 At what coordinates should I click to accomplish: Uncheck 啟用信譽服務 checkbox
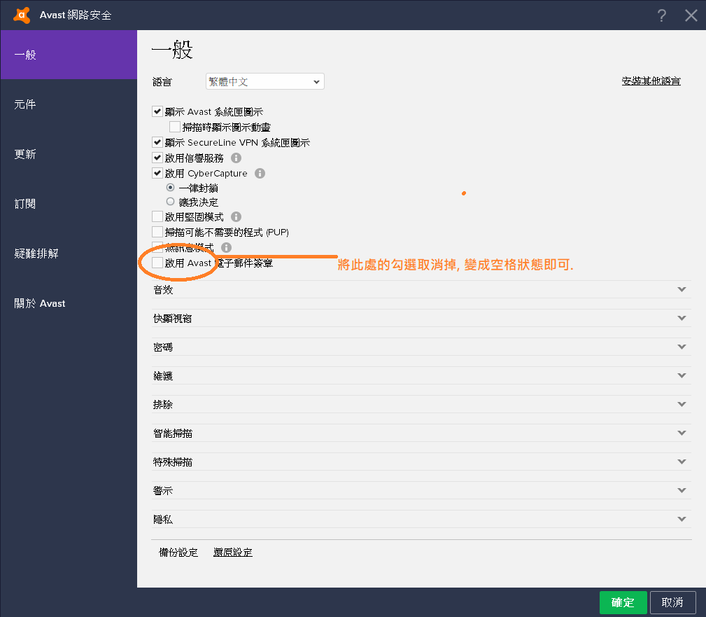tap(157, 158)
